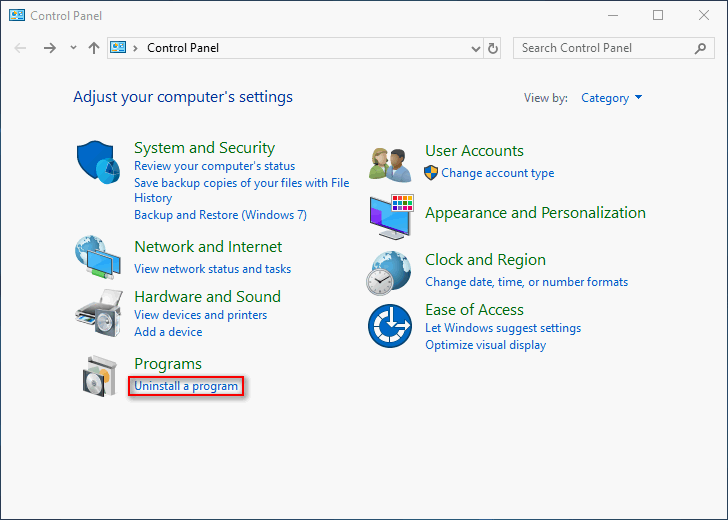The width and height of the screenshot is (728, 520).
Task: Open User Accounts category
Action: click(474, 151)
